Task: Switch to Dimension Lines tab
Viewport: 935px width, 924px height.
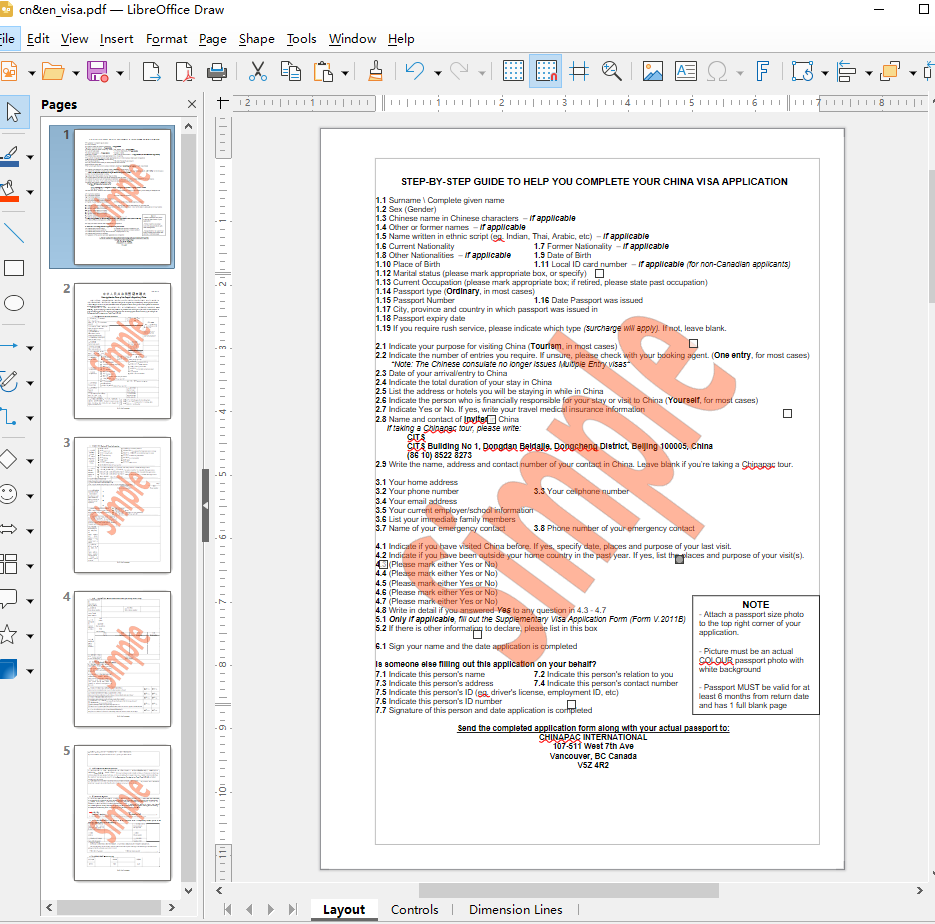Action: point(515,910)
